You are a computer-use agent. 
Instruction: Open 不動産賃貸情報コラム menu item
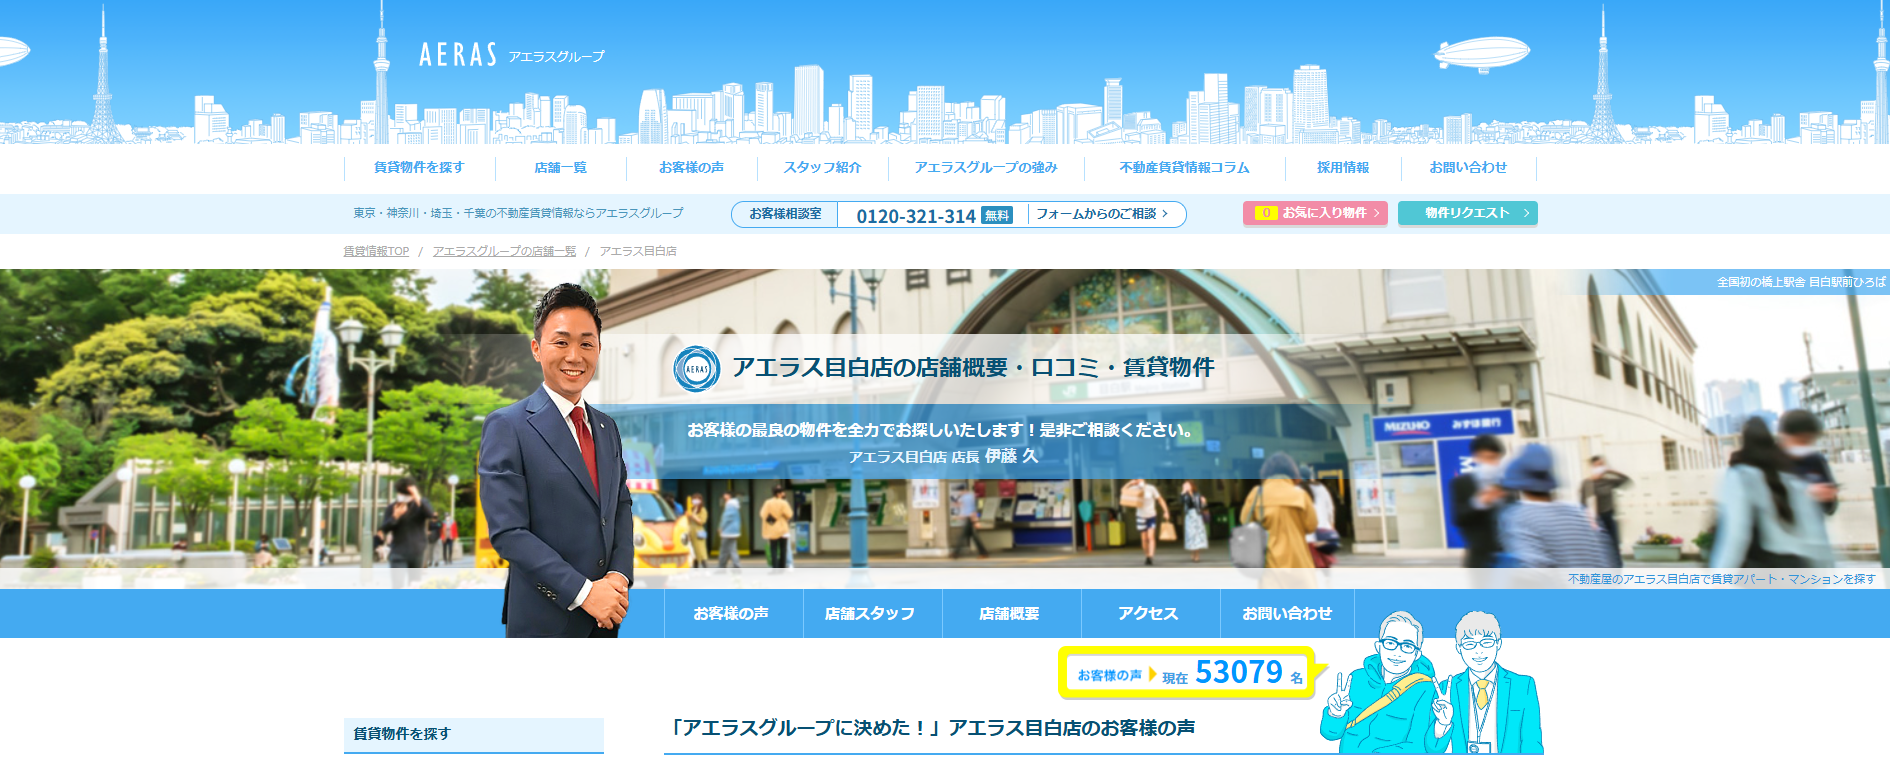[1184, 168]
